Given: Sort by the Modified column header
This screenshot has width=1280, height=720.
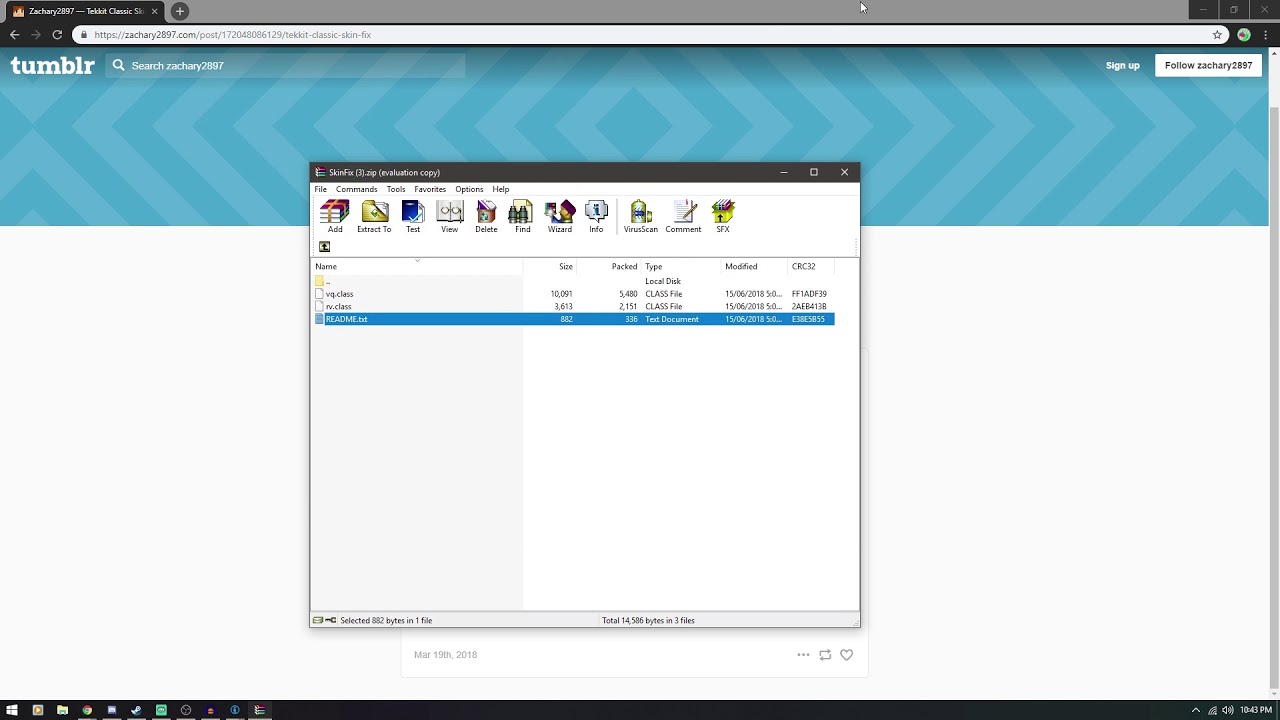Looking at the screenshot, I should (755, 266).
